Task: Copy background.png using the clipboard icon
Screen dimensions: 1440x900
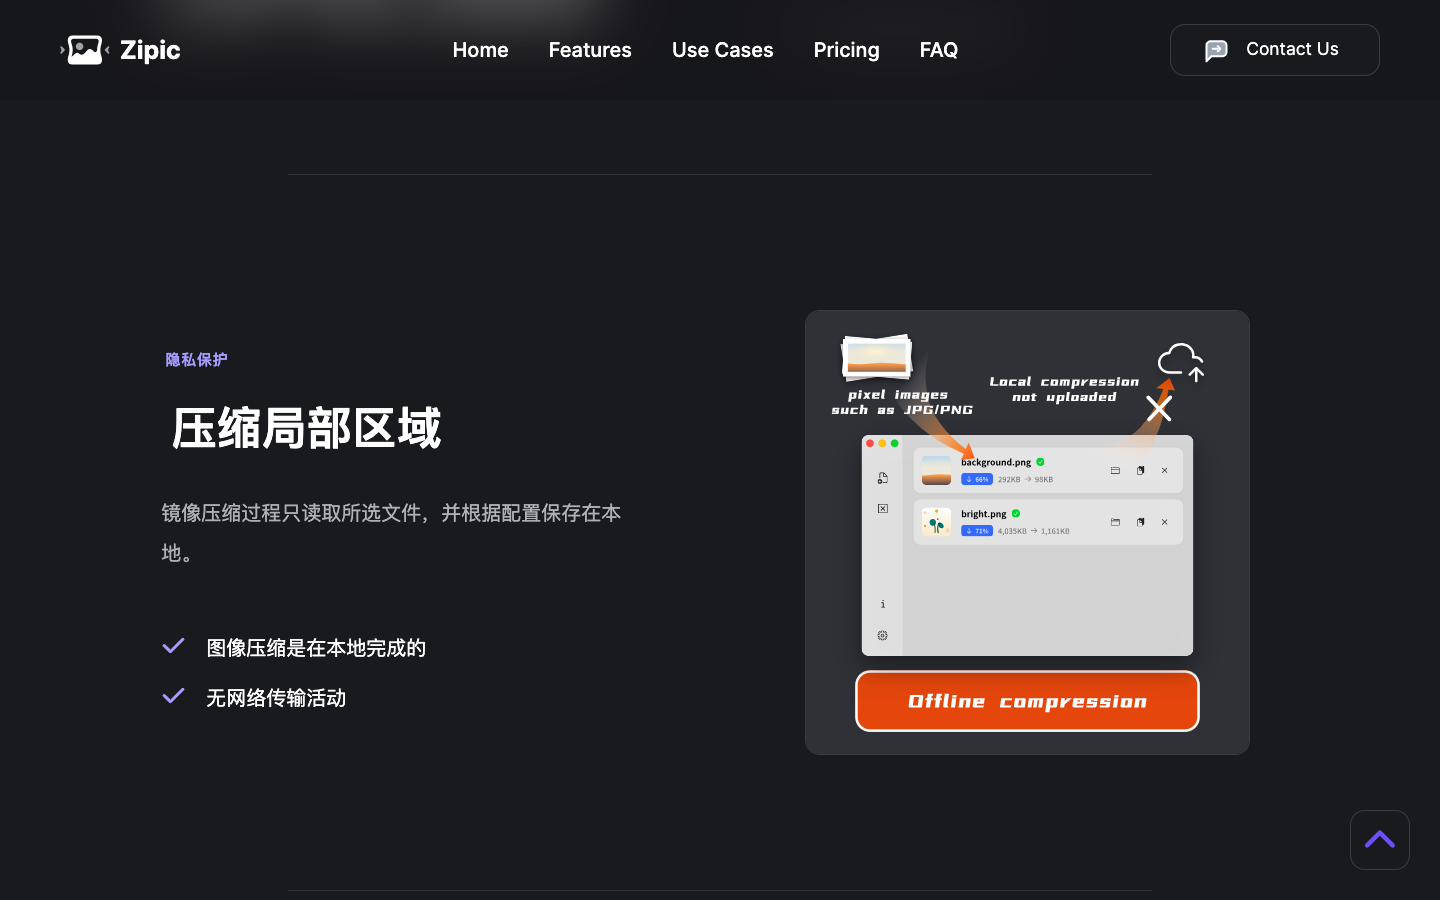Action: [1141, 471]
